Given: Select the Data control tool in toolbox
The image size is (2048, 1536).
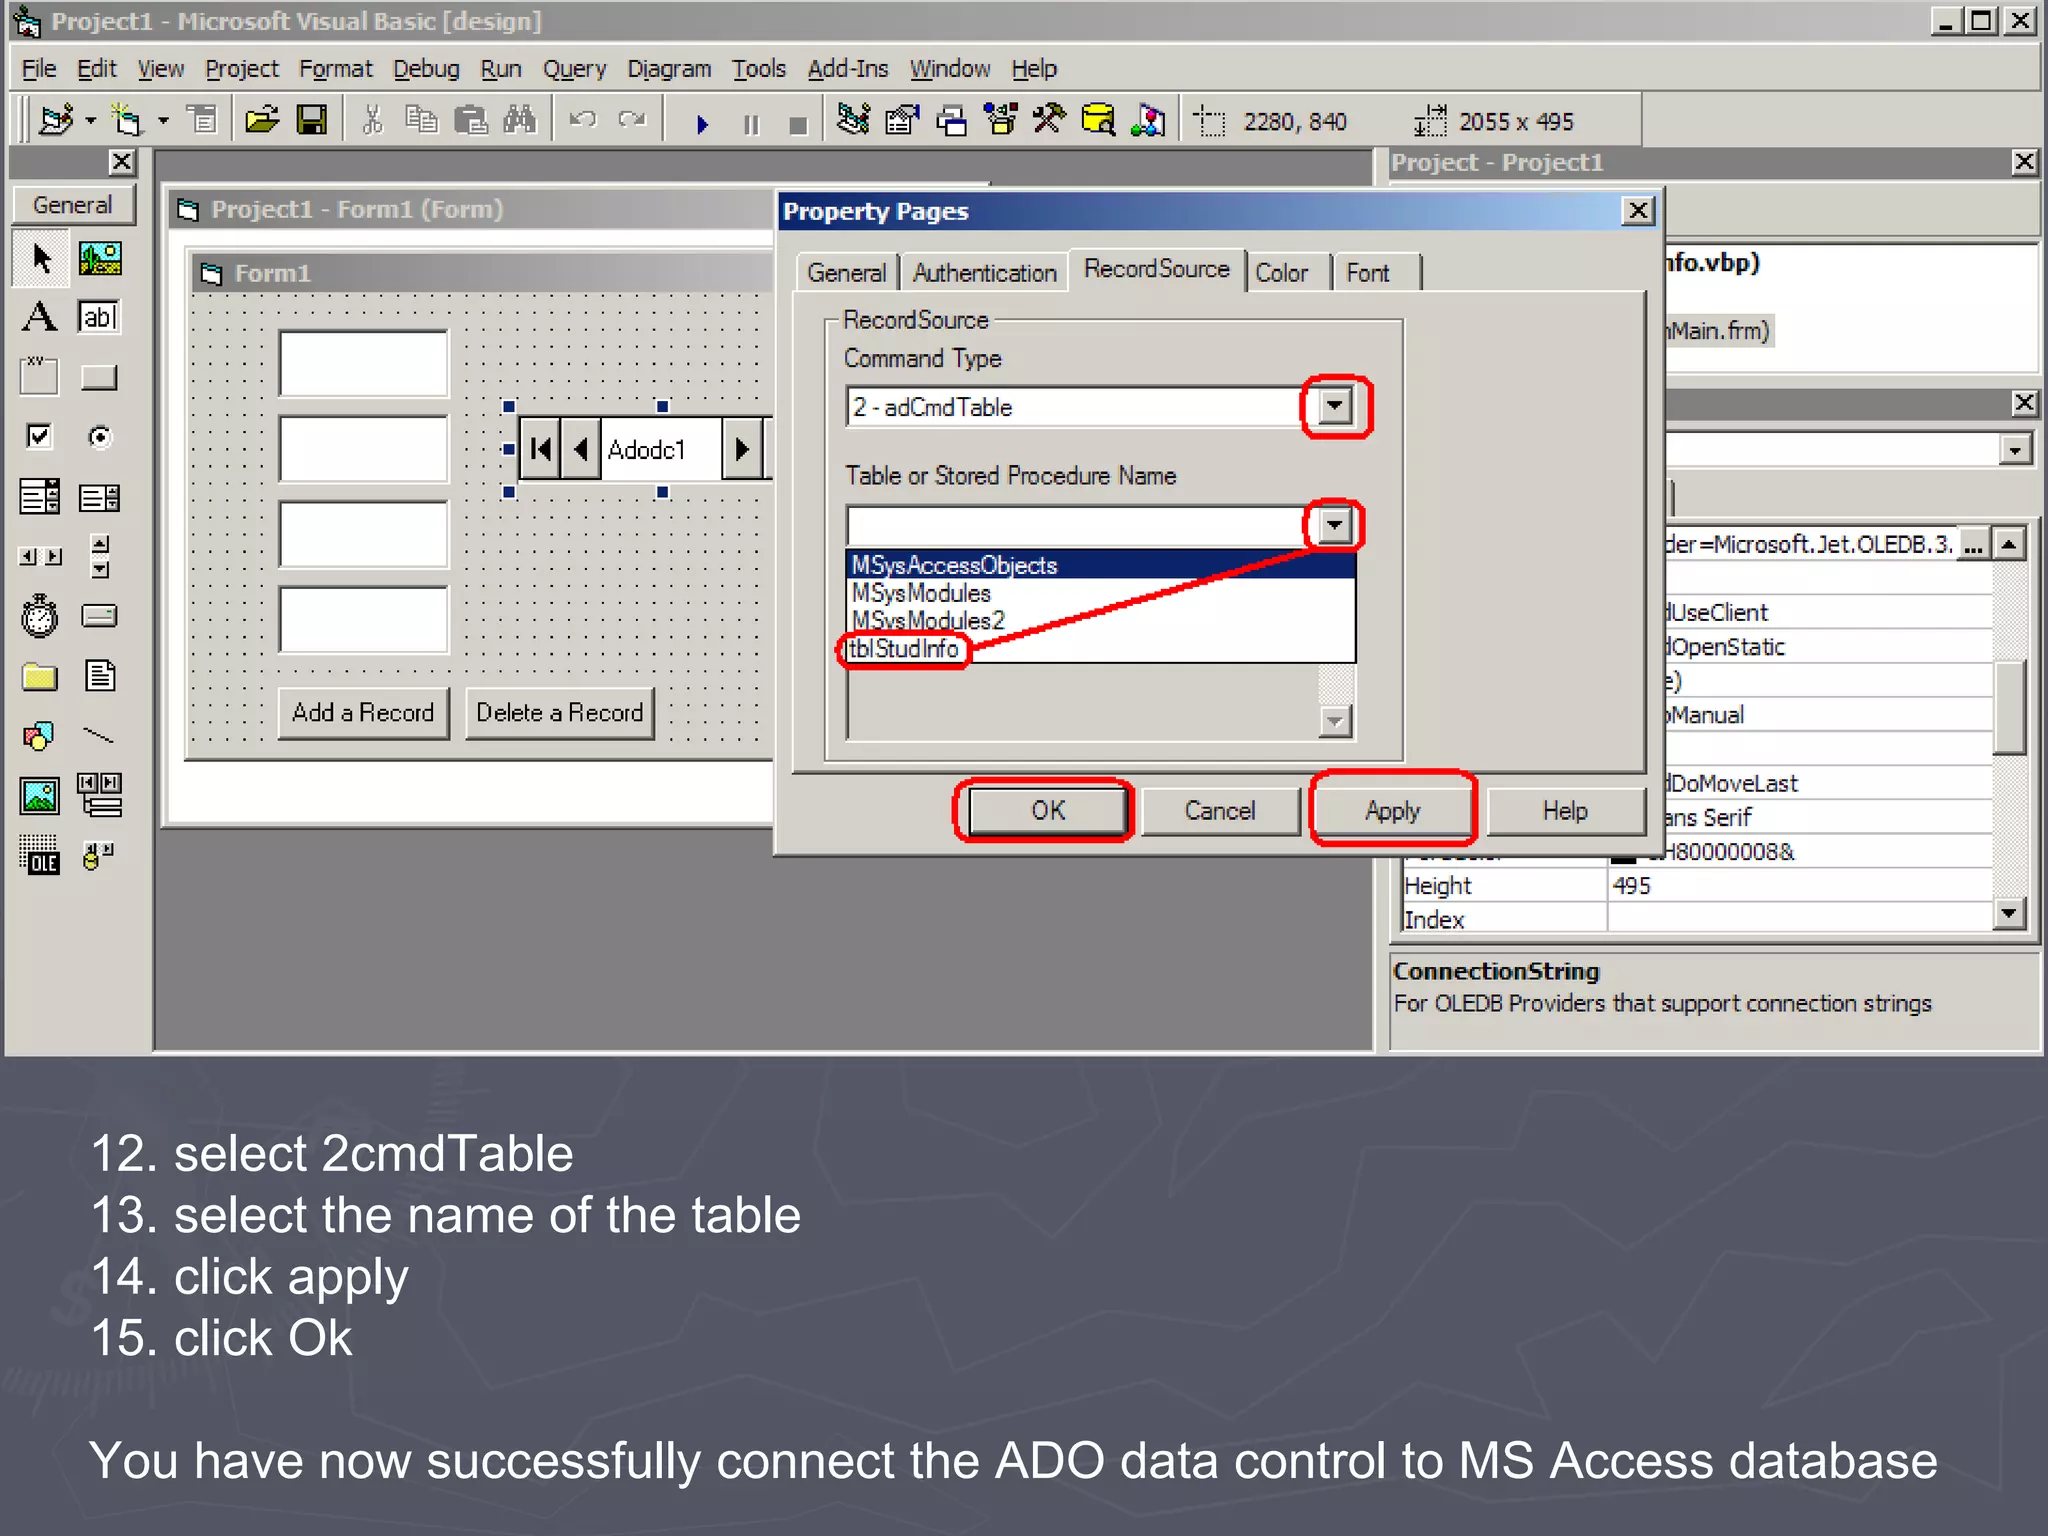Looking at the screenshot, I should (100, 796).
